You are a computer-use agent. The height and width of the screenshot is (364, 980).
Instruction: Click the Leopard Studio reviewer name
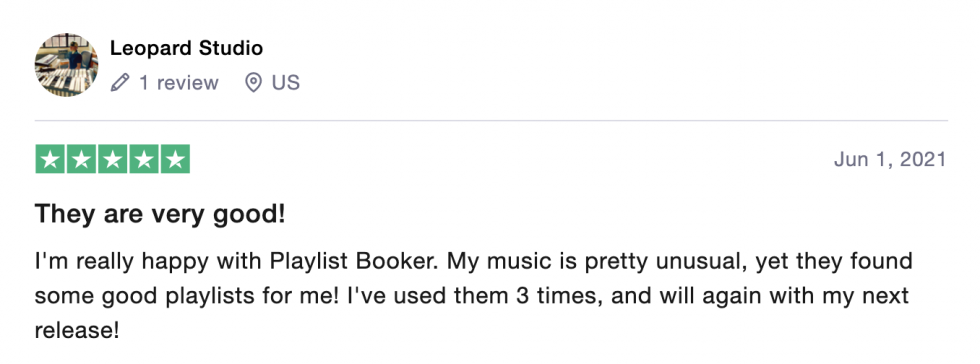186,48
